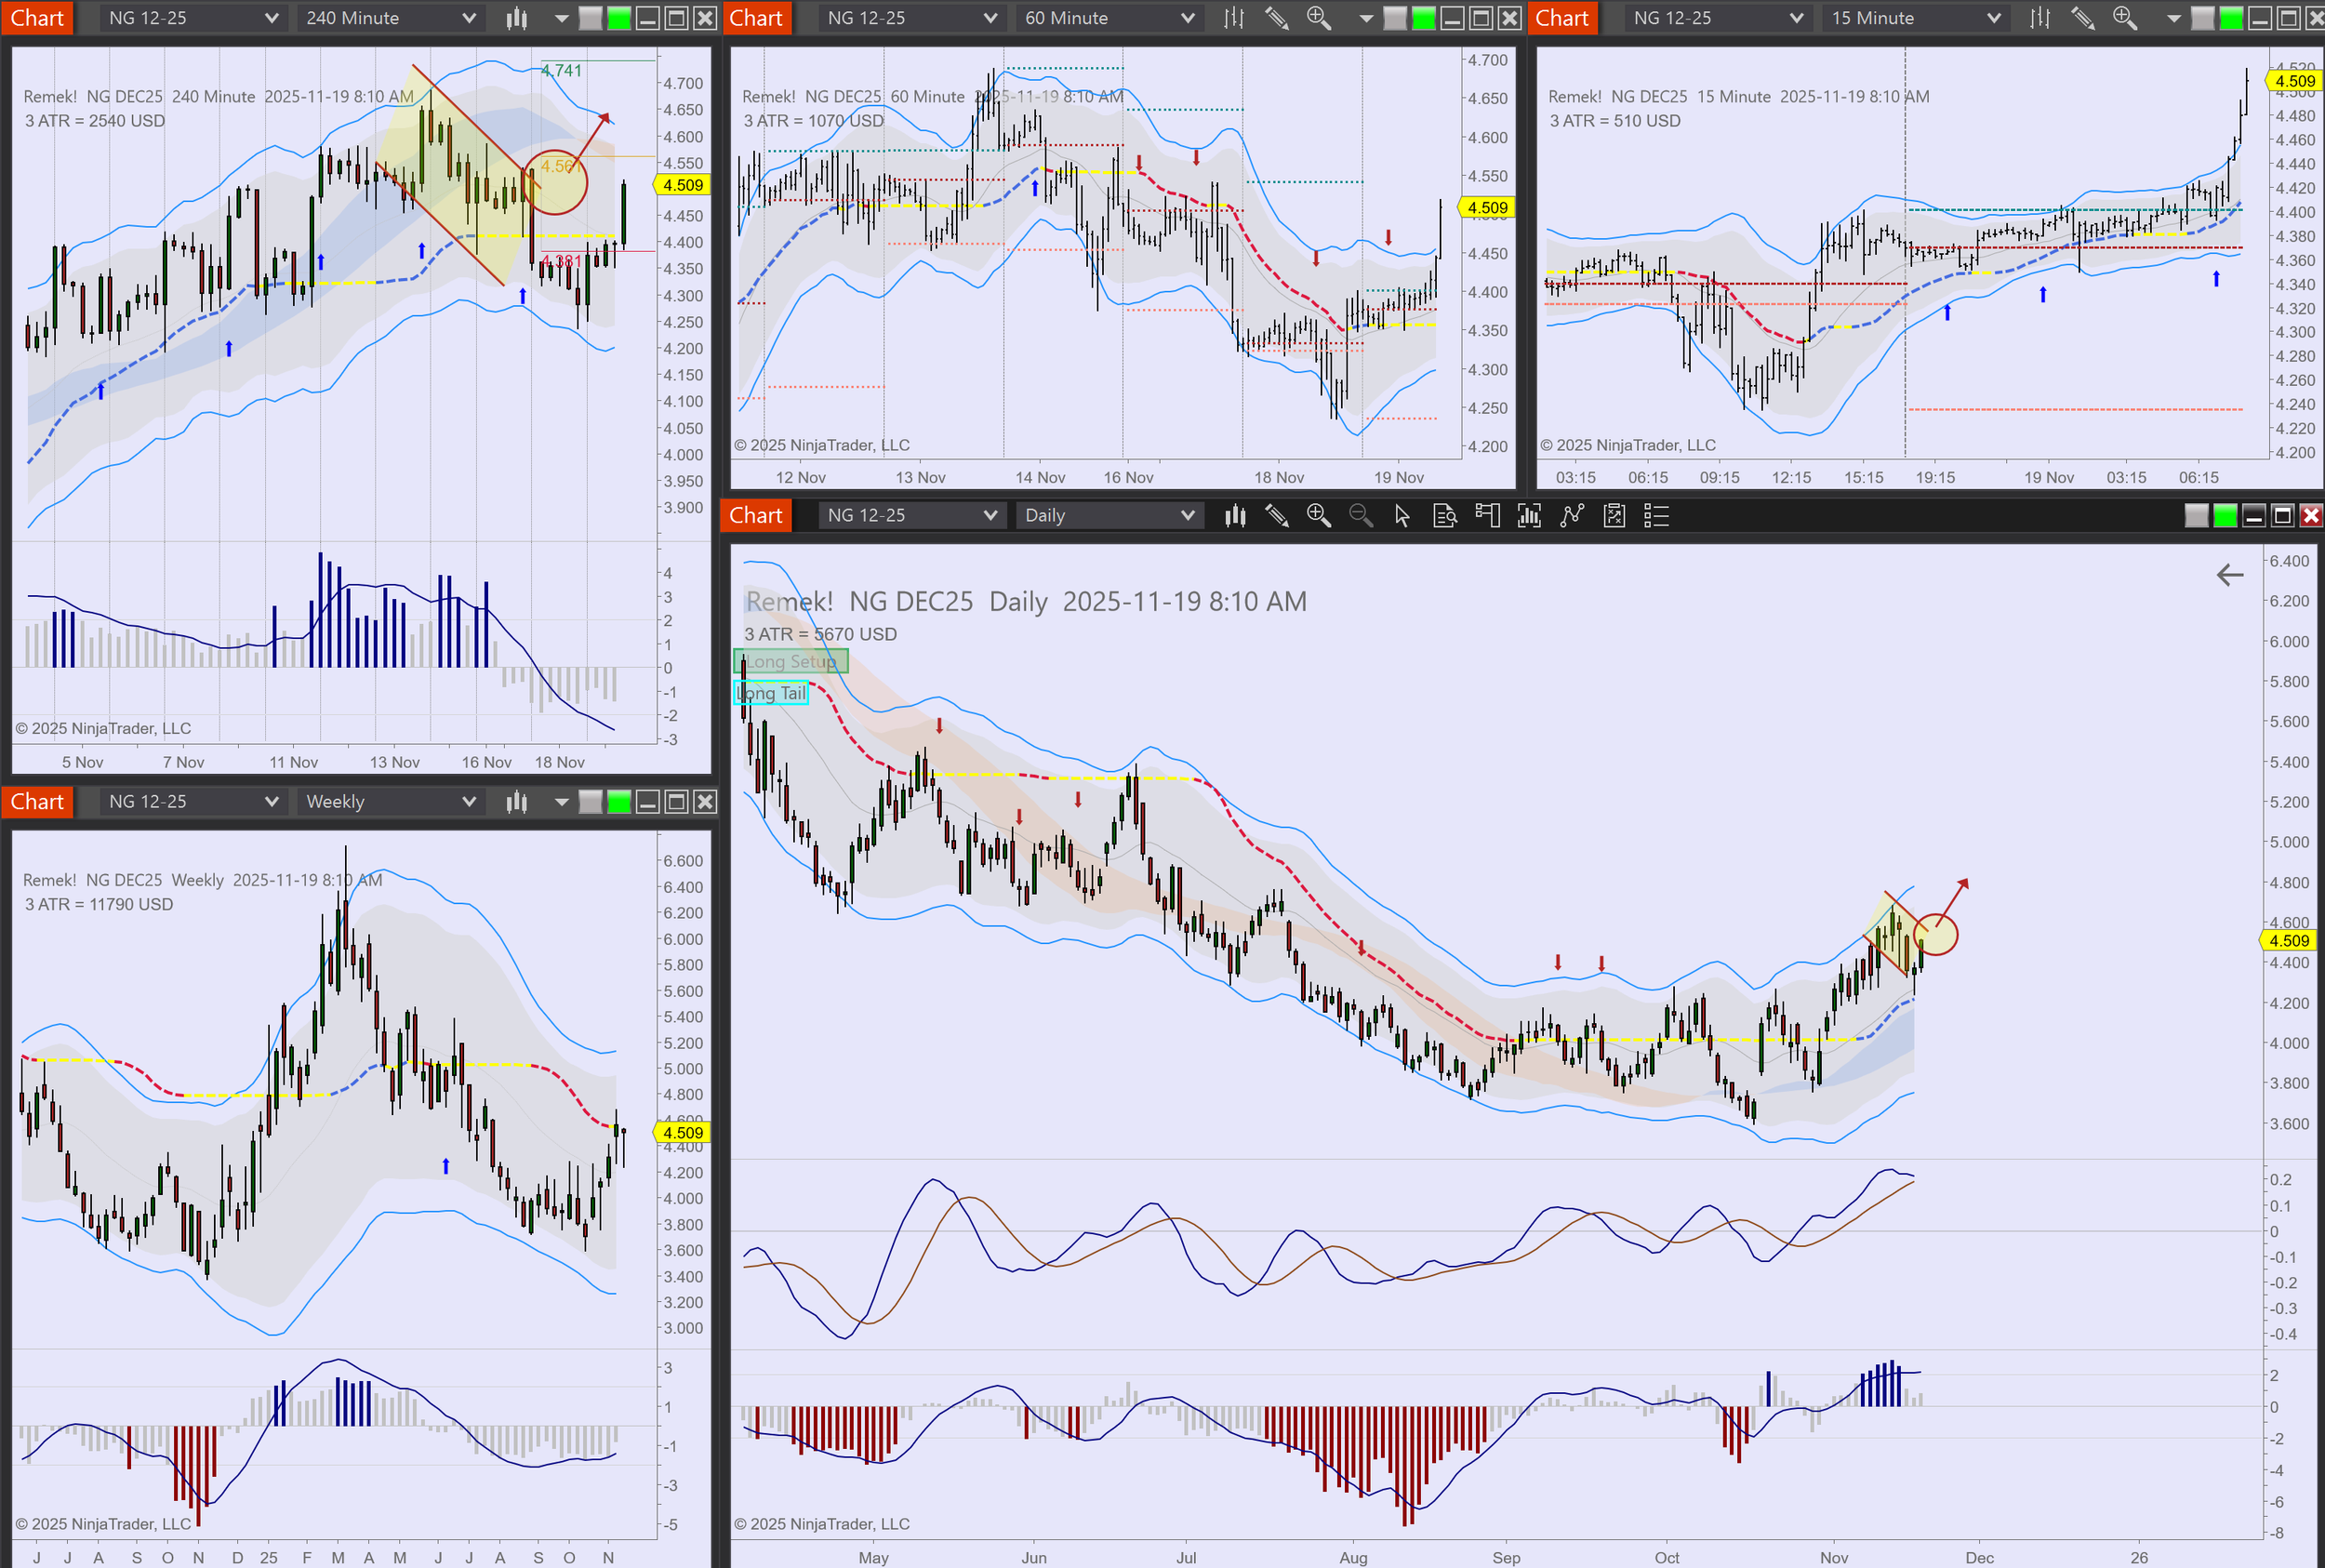The image size is (2325, 1568).
Task: Click the Long Setup label button
Action: [790, 661]
